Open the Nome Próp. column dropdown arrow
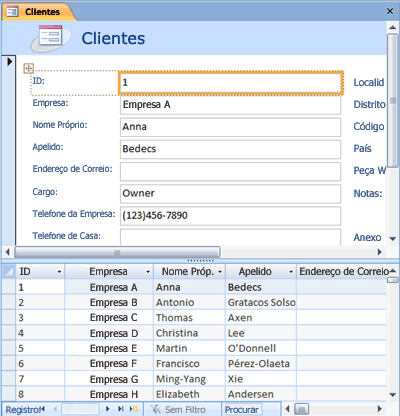The width and height of the screenshot is (400, 416). pyautogui.click(x=220, y=272)
